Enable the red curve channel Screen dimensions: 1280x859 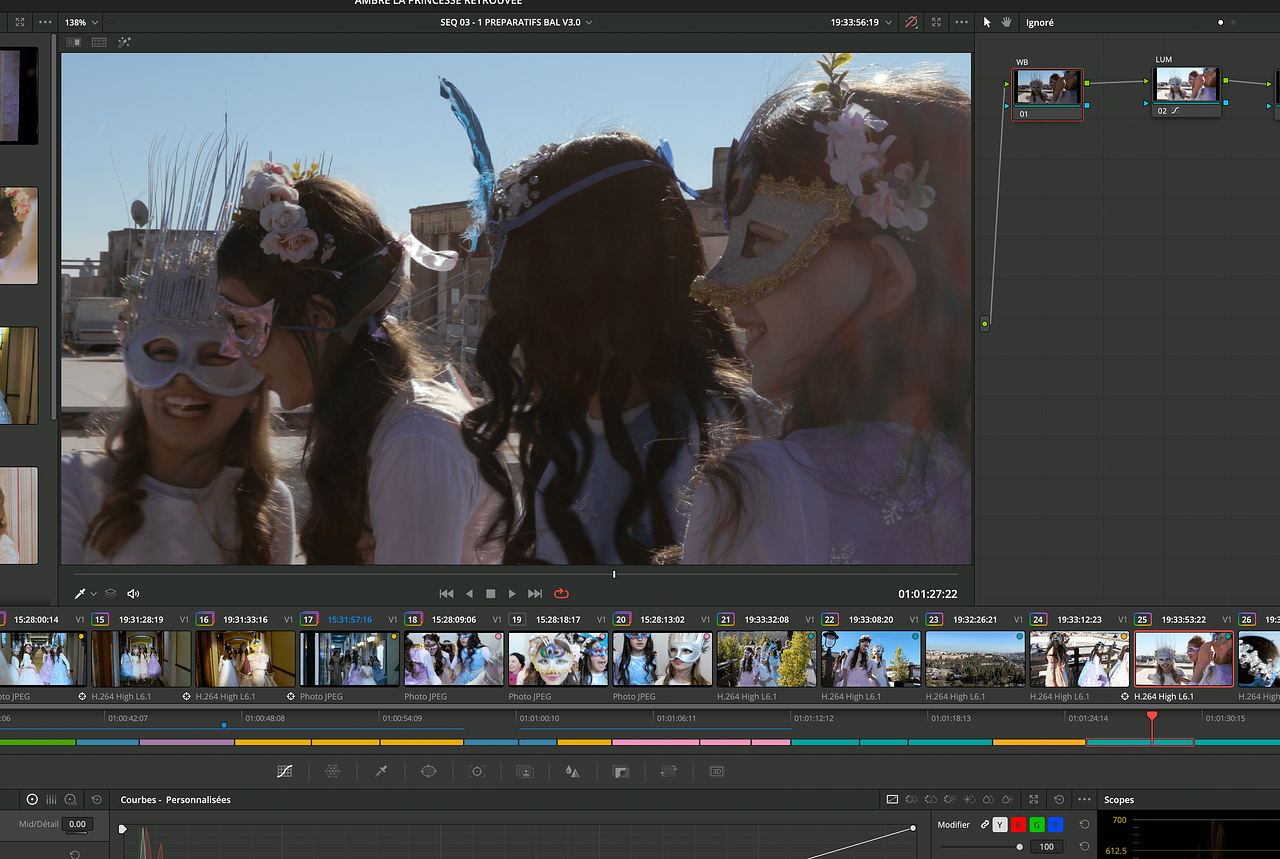tap(1019, 825)
